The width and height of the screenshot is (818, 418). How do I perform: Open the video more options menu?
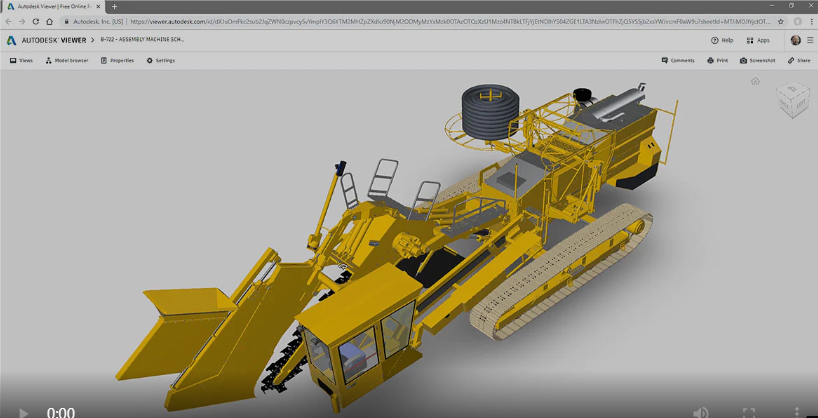click(x=796, y=411)
